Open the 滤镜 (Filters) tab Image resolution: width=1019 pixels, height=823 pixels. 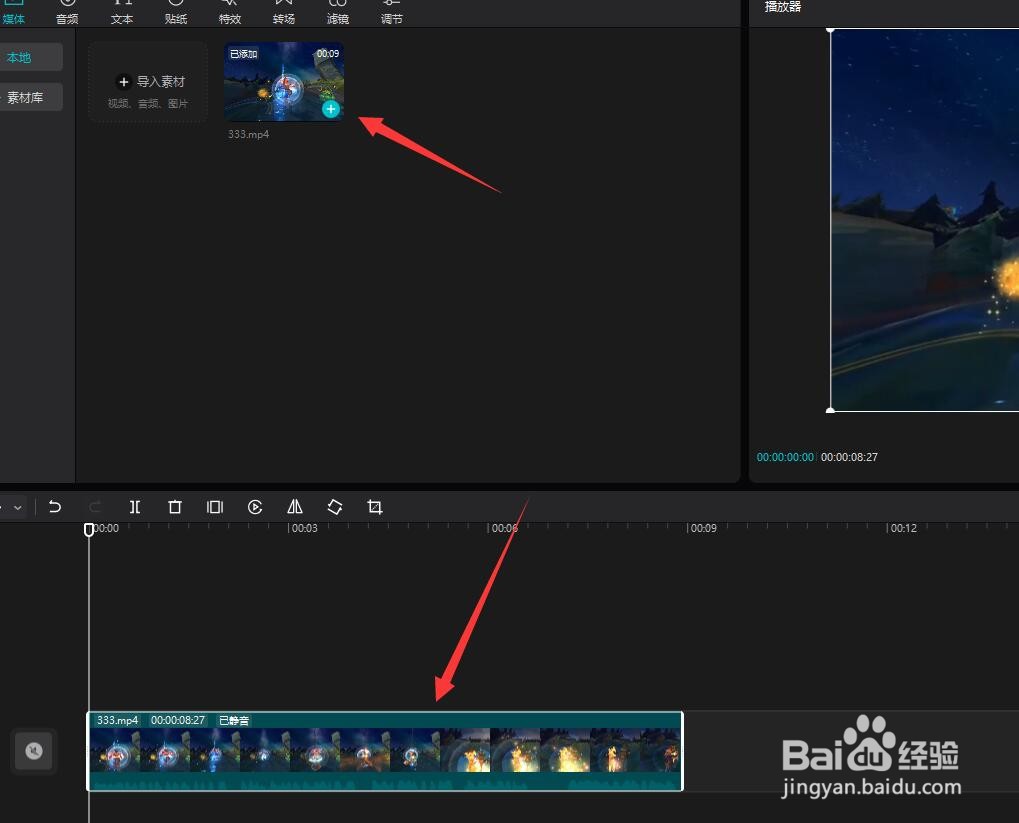point(337,13)
